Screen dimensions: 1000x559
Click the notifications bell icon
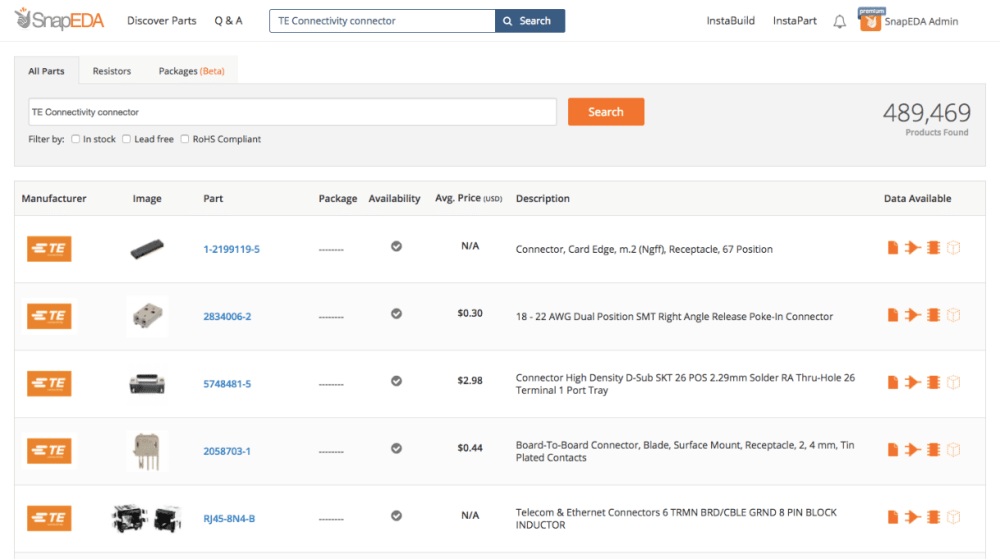[839, 21]
